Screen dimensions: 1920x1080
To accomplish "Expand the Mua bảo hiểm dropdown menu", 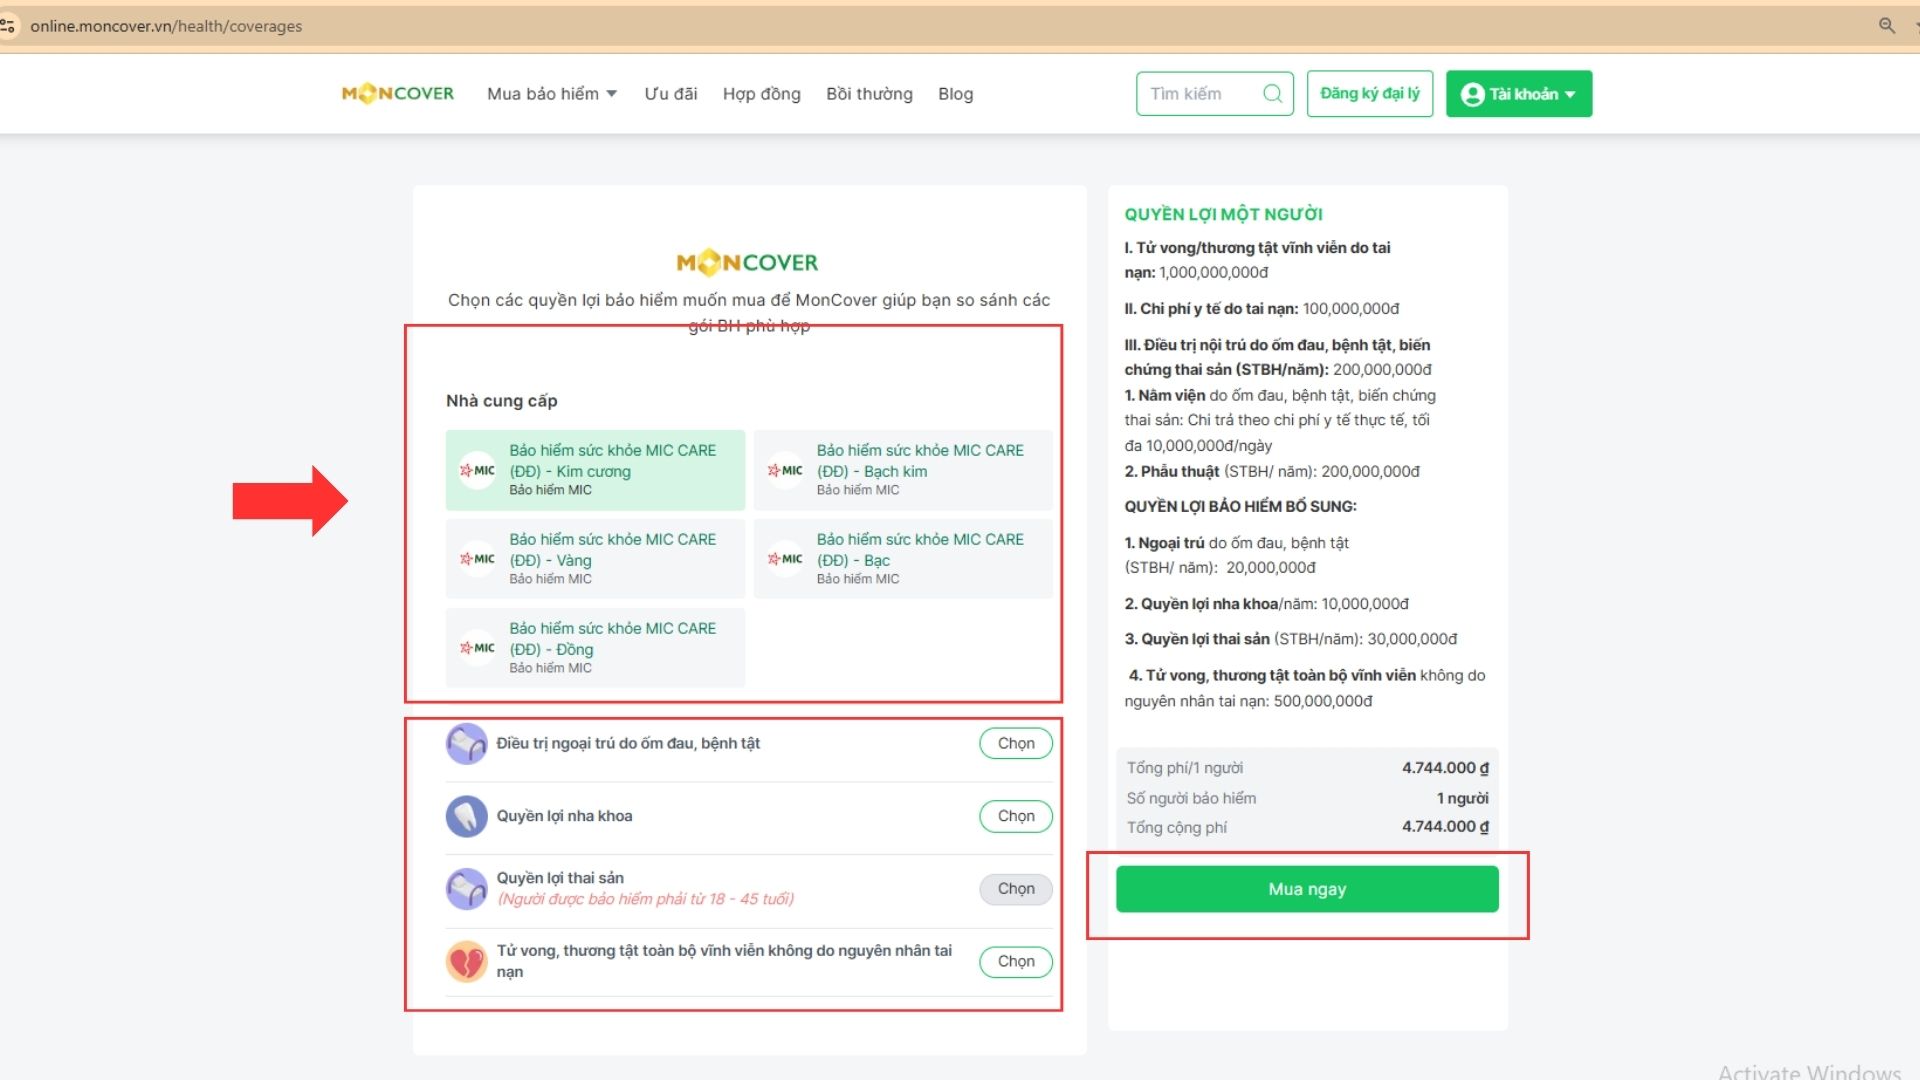I will point(552,94).
